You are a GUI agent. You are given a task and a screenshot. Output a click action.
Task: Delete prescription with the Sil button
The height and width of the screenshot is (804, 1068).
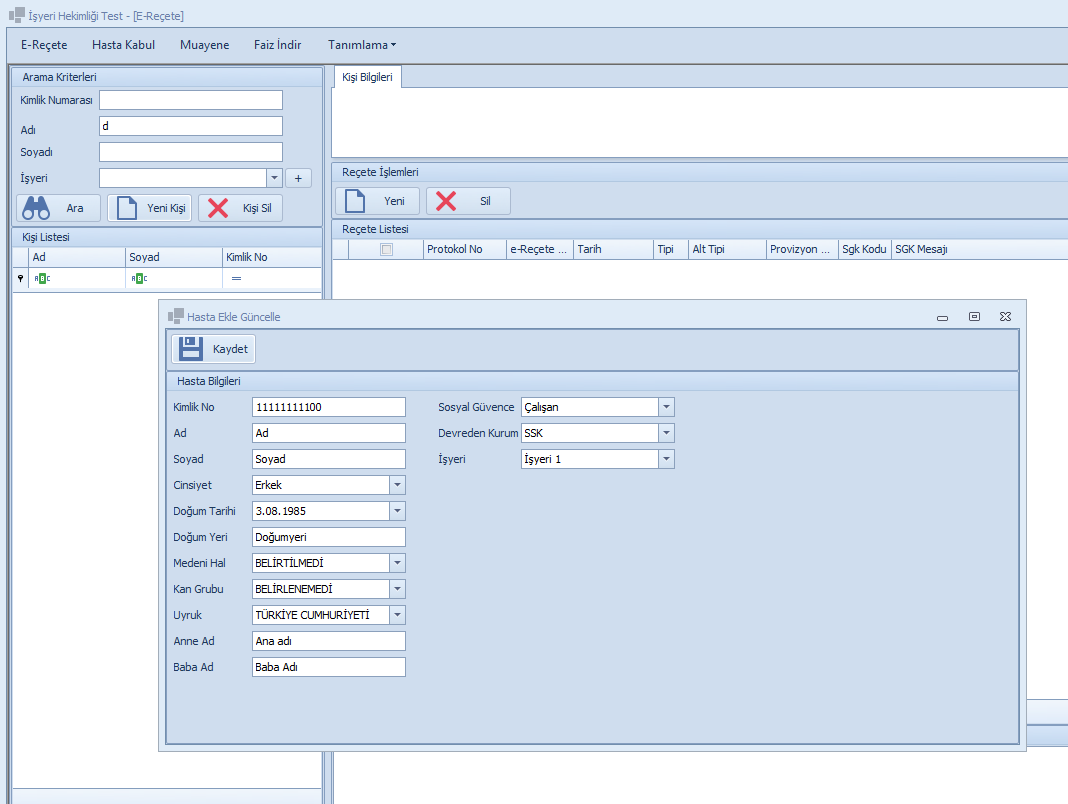tap(468, 201)
